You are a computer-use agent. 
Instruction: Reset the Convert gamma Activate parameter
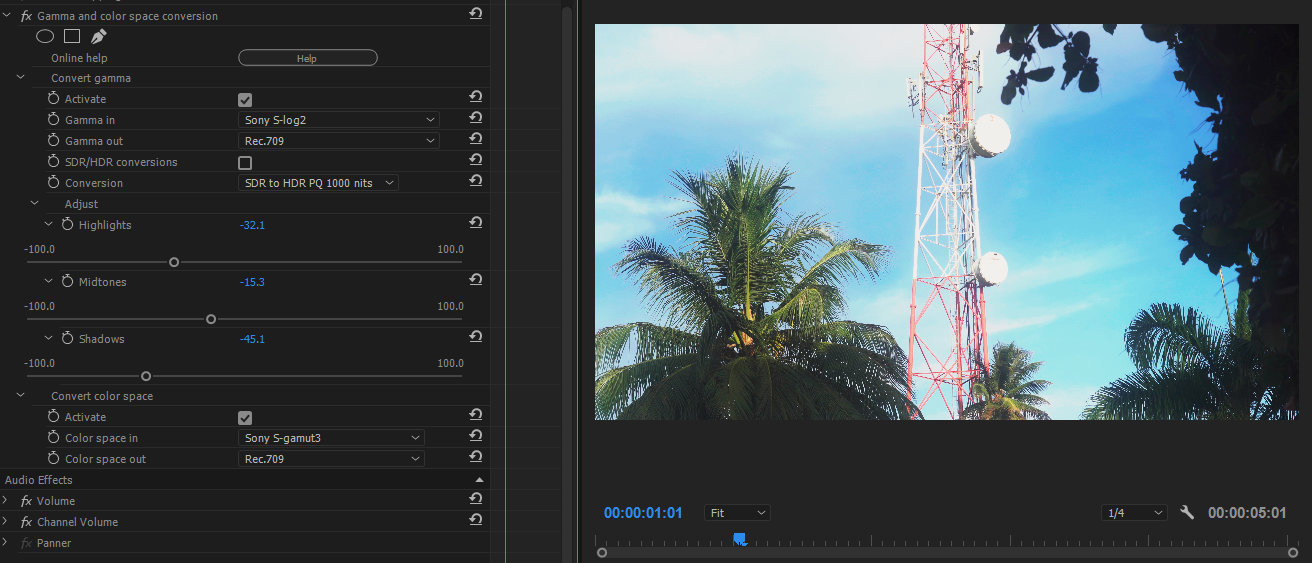coord(476,97)
